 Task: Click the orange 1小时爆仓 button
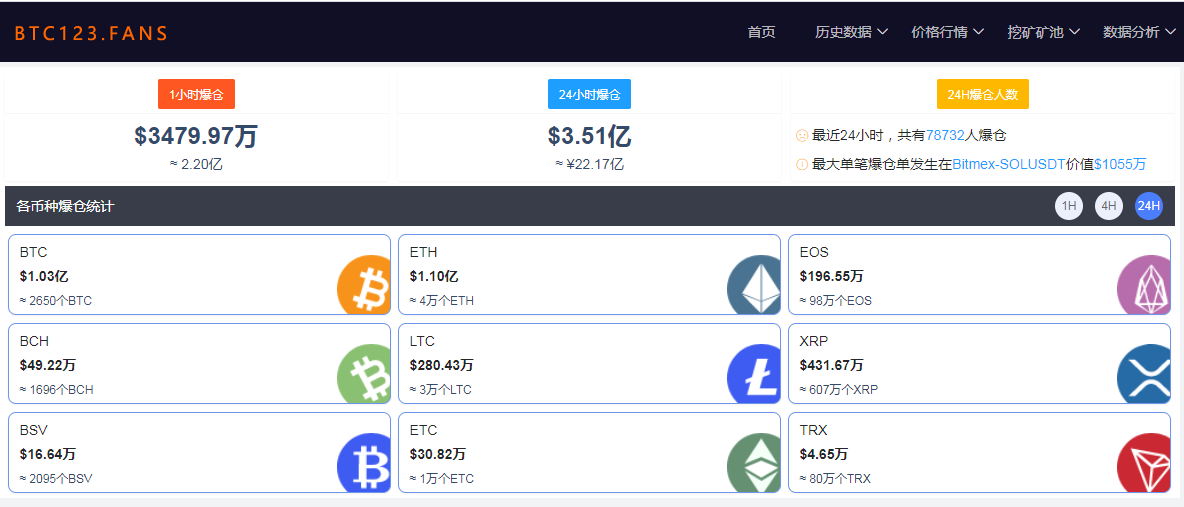(x=196, y=94)
